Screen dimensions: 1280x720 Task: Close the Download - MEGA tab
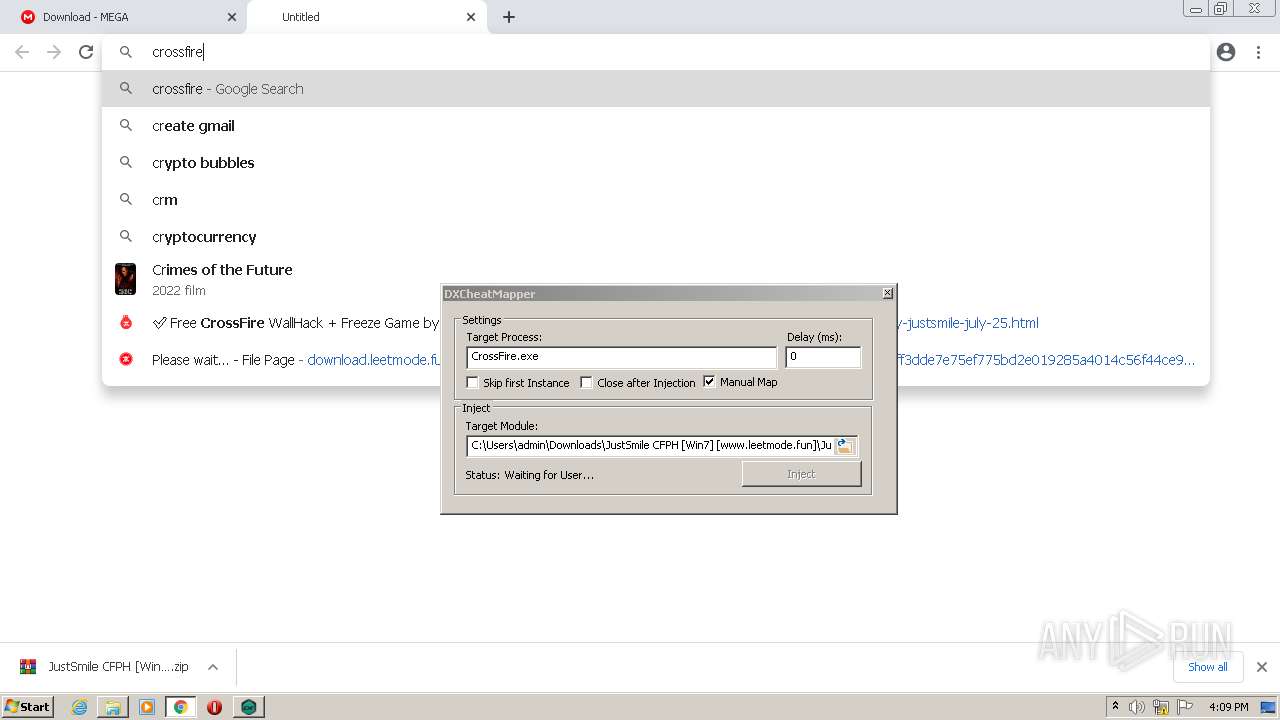(232, 17)
